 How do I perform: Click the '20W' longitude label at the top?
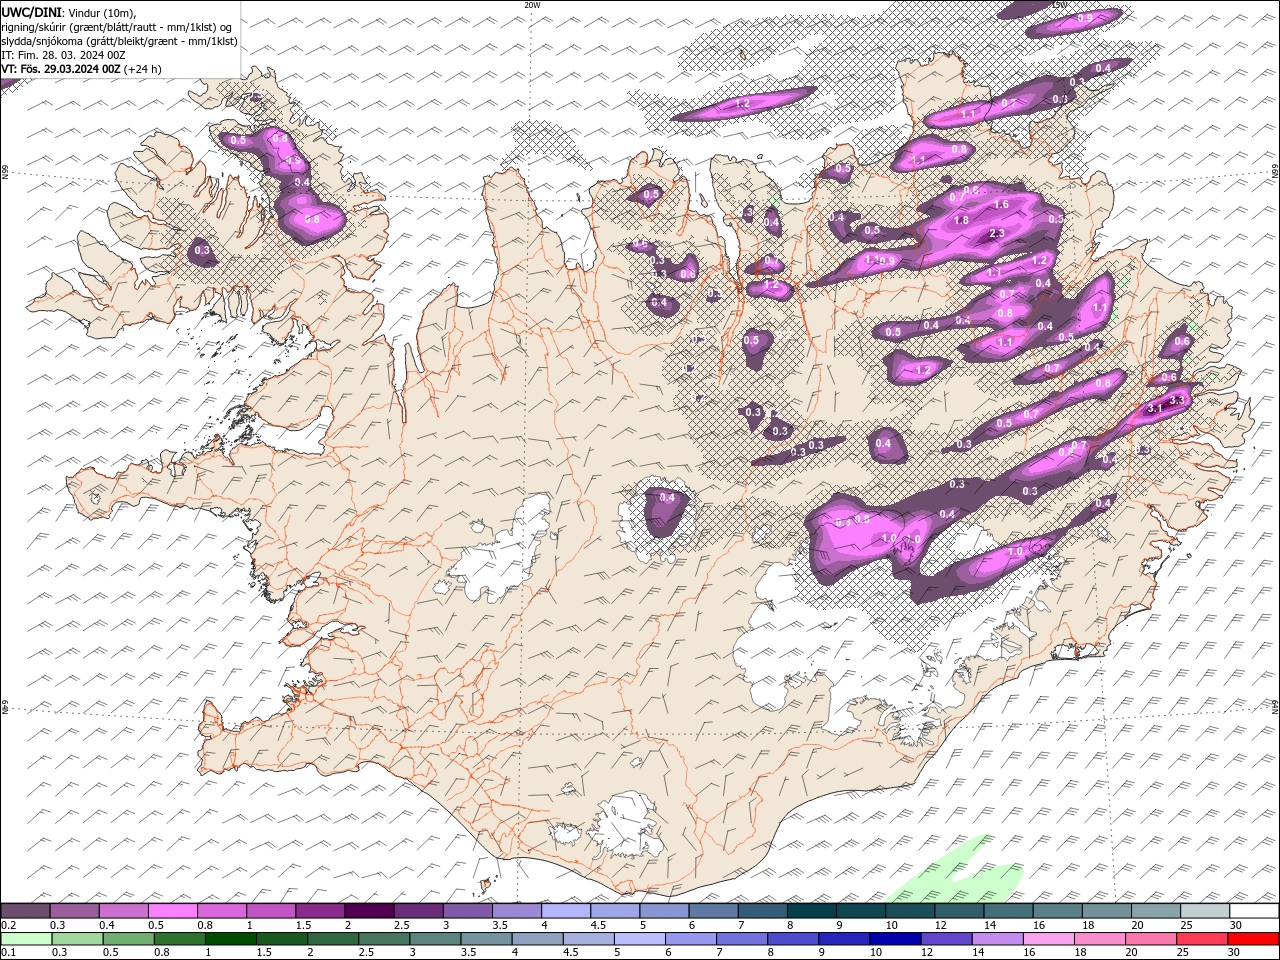[x=532, y=5]
